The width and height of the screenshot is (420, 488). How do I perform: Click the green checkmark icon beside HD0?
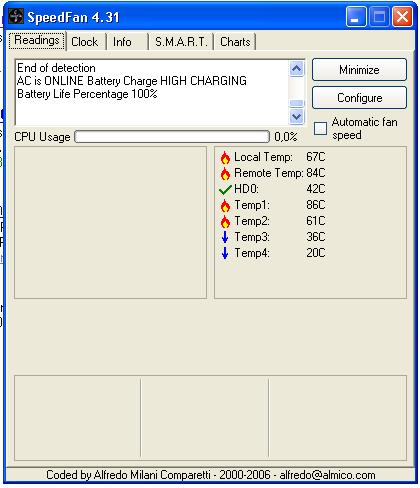[x=225, y=190]
